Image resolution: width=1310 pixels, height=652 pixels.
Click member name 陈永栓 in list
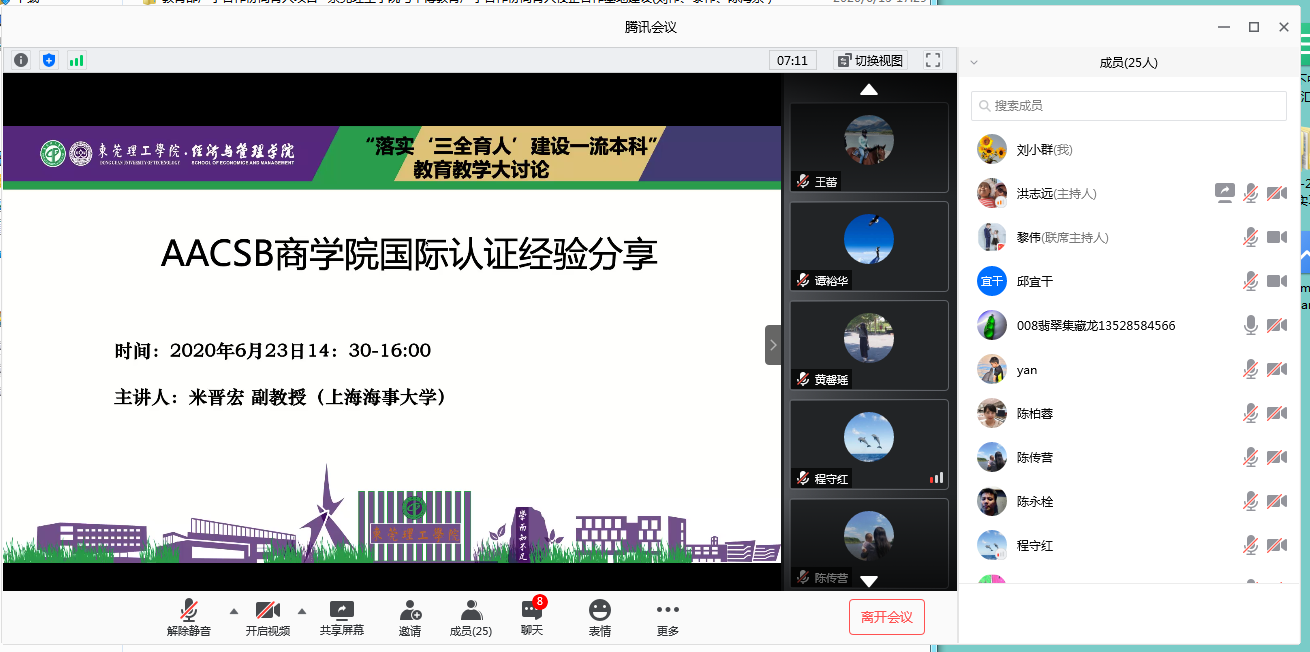1035,502
